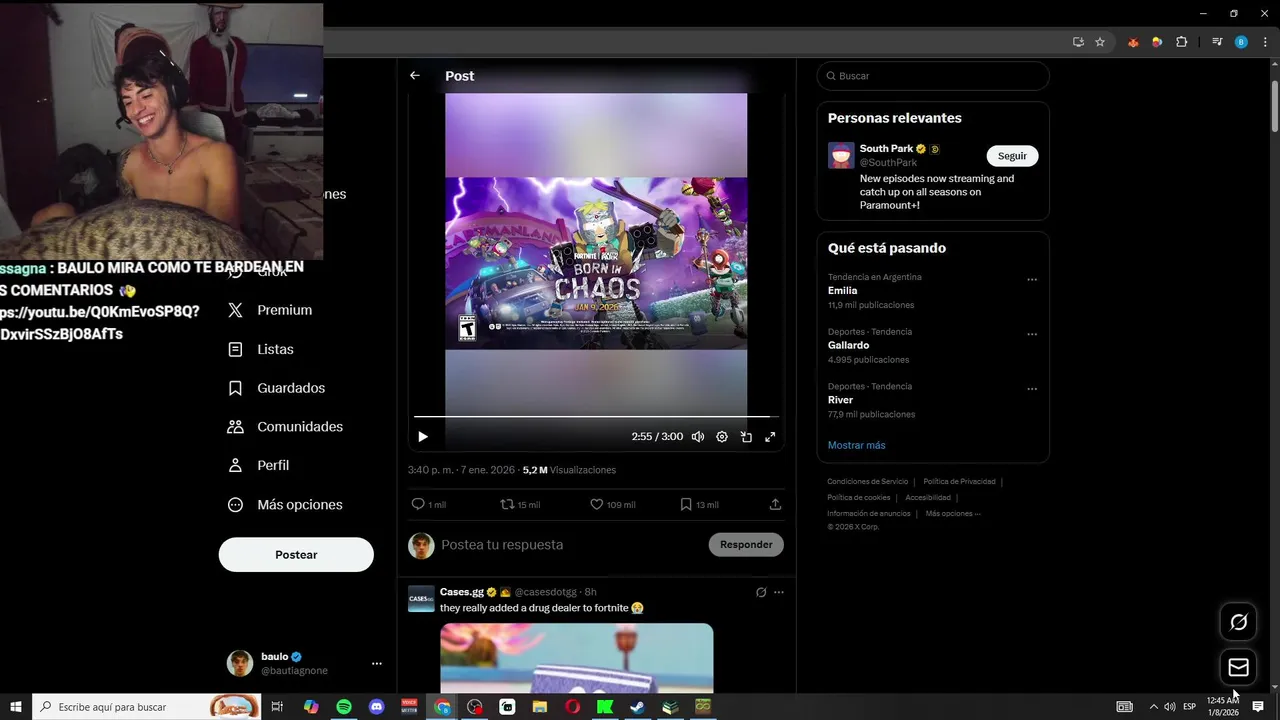The height and width of the screenshot is (720, 1280).
Task: Show hidden system tray icons
Action: (x=1153, y=707)
